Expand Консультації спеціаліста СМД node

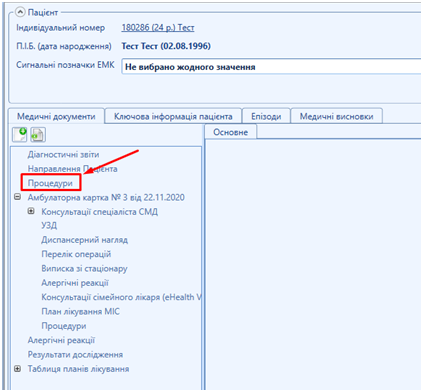click(x=31, y=211)
